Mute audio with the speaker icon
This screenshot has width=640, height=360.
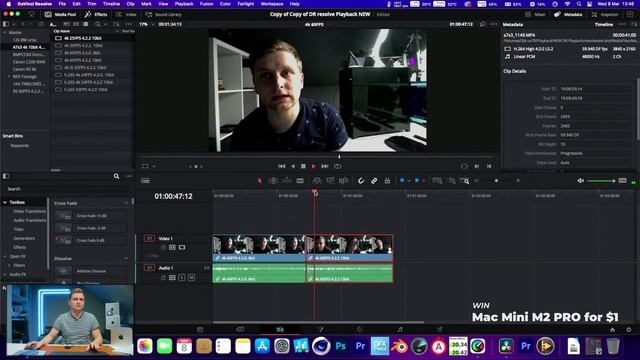(580, 180)
